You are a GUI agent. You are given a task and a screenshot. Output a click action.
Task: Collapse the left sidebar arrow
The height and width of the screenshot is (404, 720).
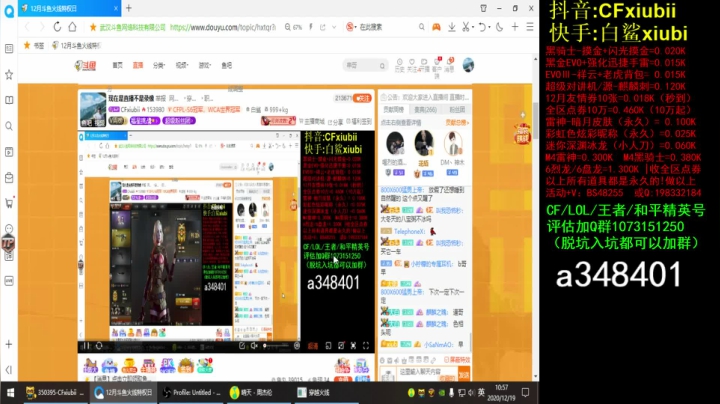(9, 370)
